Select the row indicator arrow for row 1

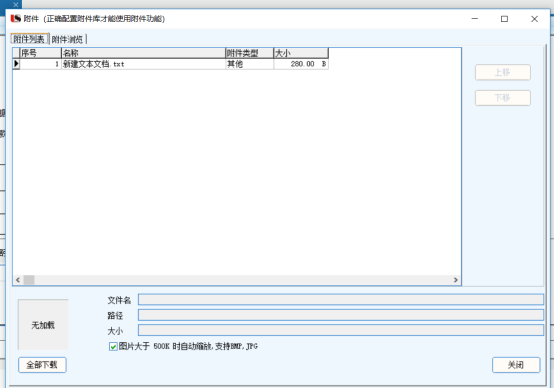(16, 64)
